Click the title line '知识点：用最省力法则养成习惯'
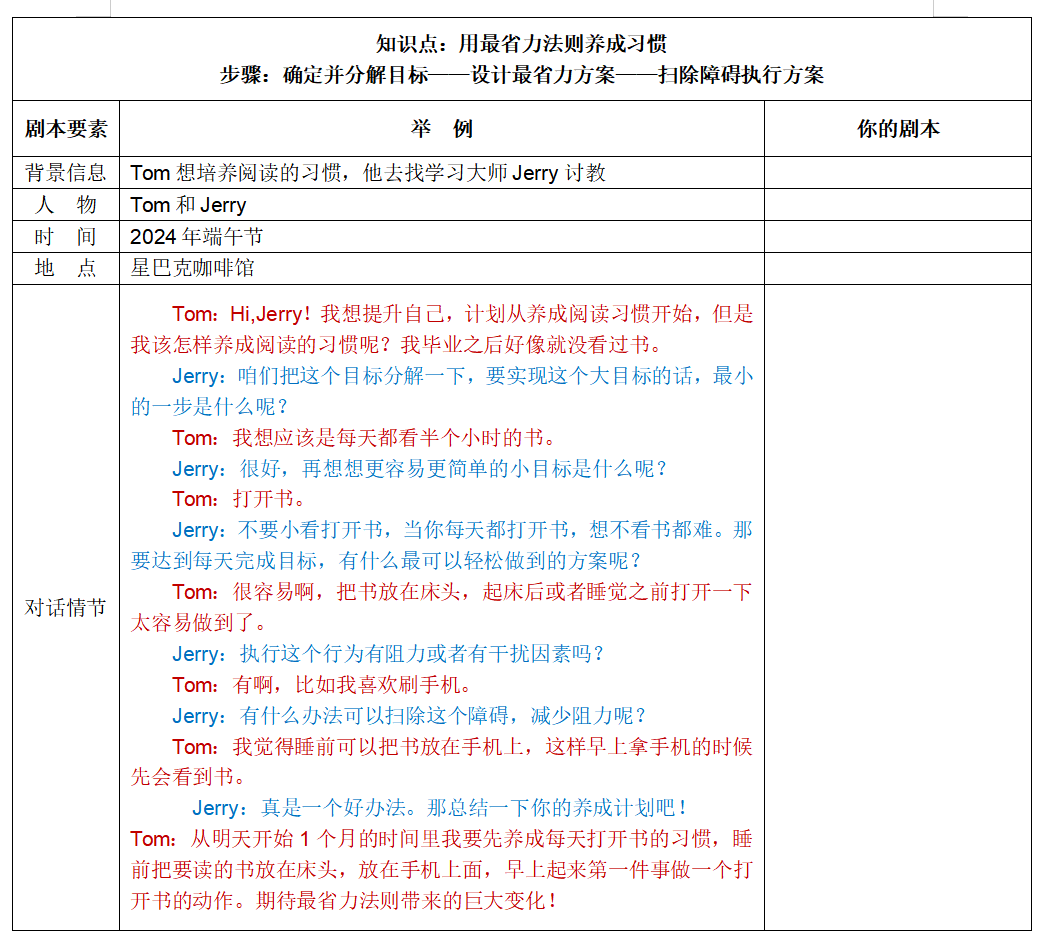 521,44
